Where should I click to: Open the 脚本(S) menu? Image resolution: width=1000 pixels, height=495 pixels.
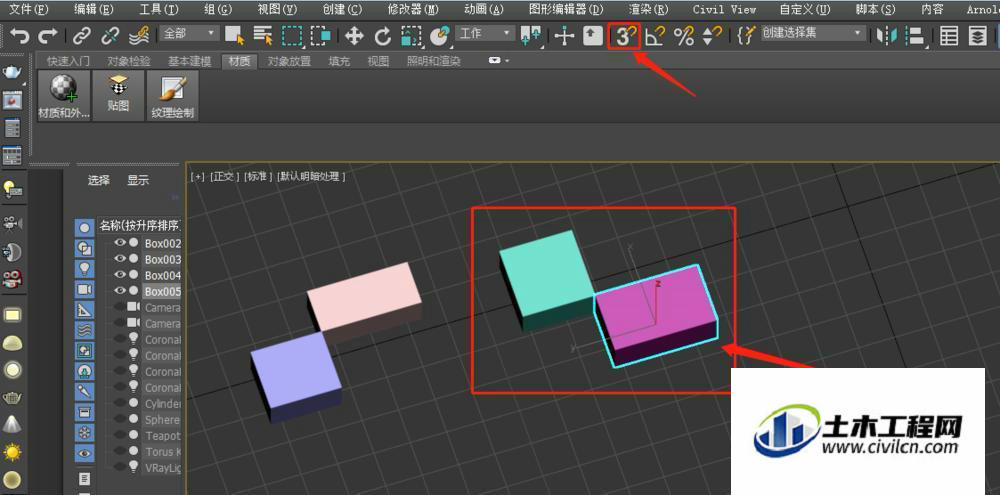point(875,10)
